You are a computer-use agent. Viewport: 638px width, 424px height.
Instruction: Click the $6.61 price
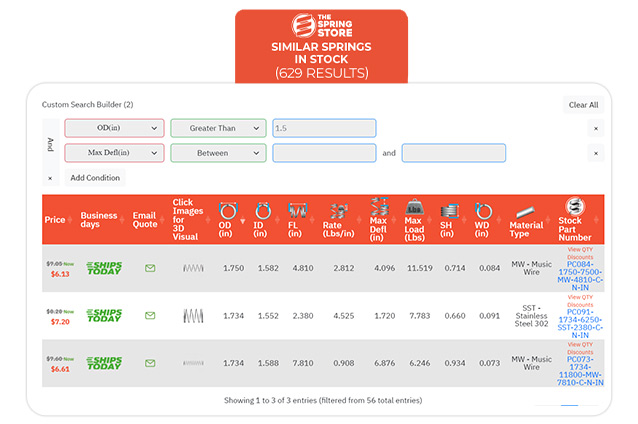(60, 369)
